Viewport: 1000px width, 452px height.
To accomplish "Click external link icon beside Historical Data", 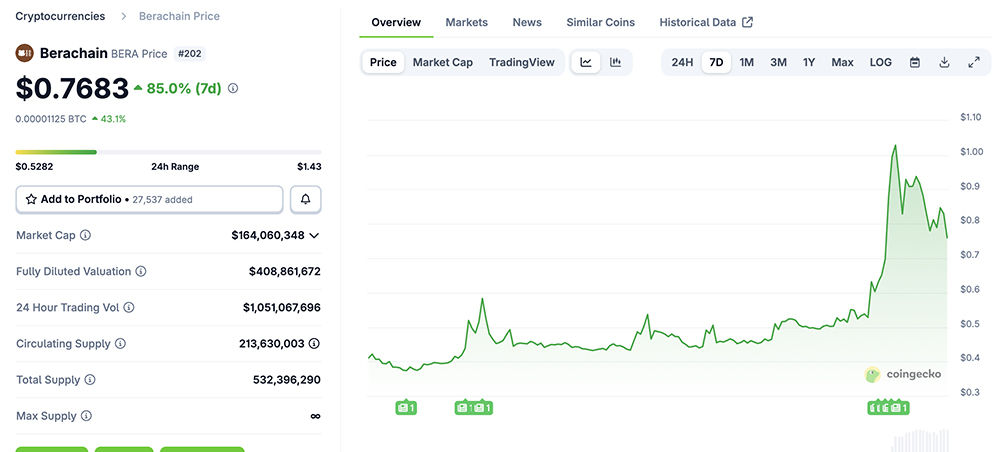I will [x=748, y=22].
